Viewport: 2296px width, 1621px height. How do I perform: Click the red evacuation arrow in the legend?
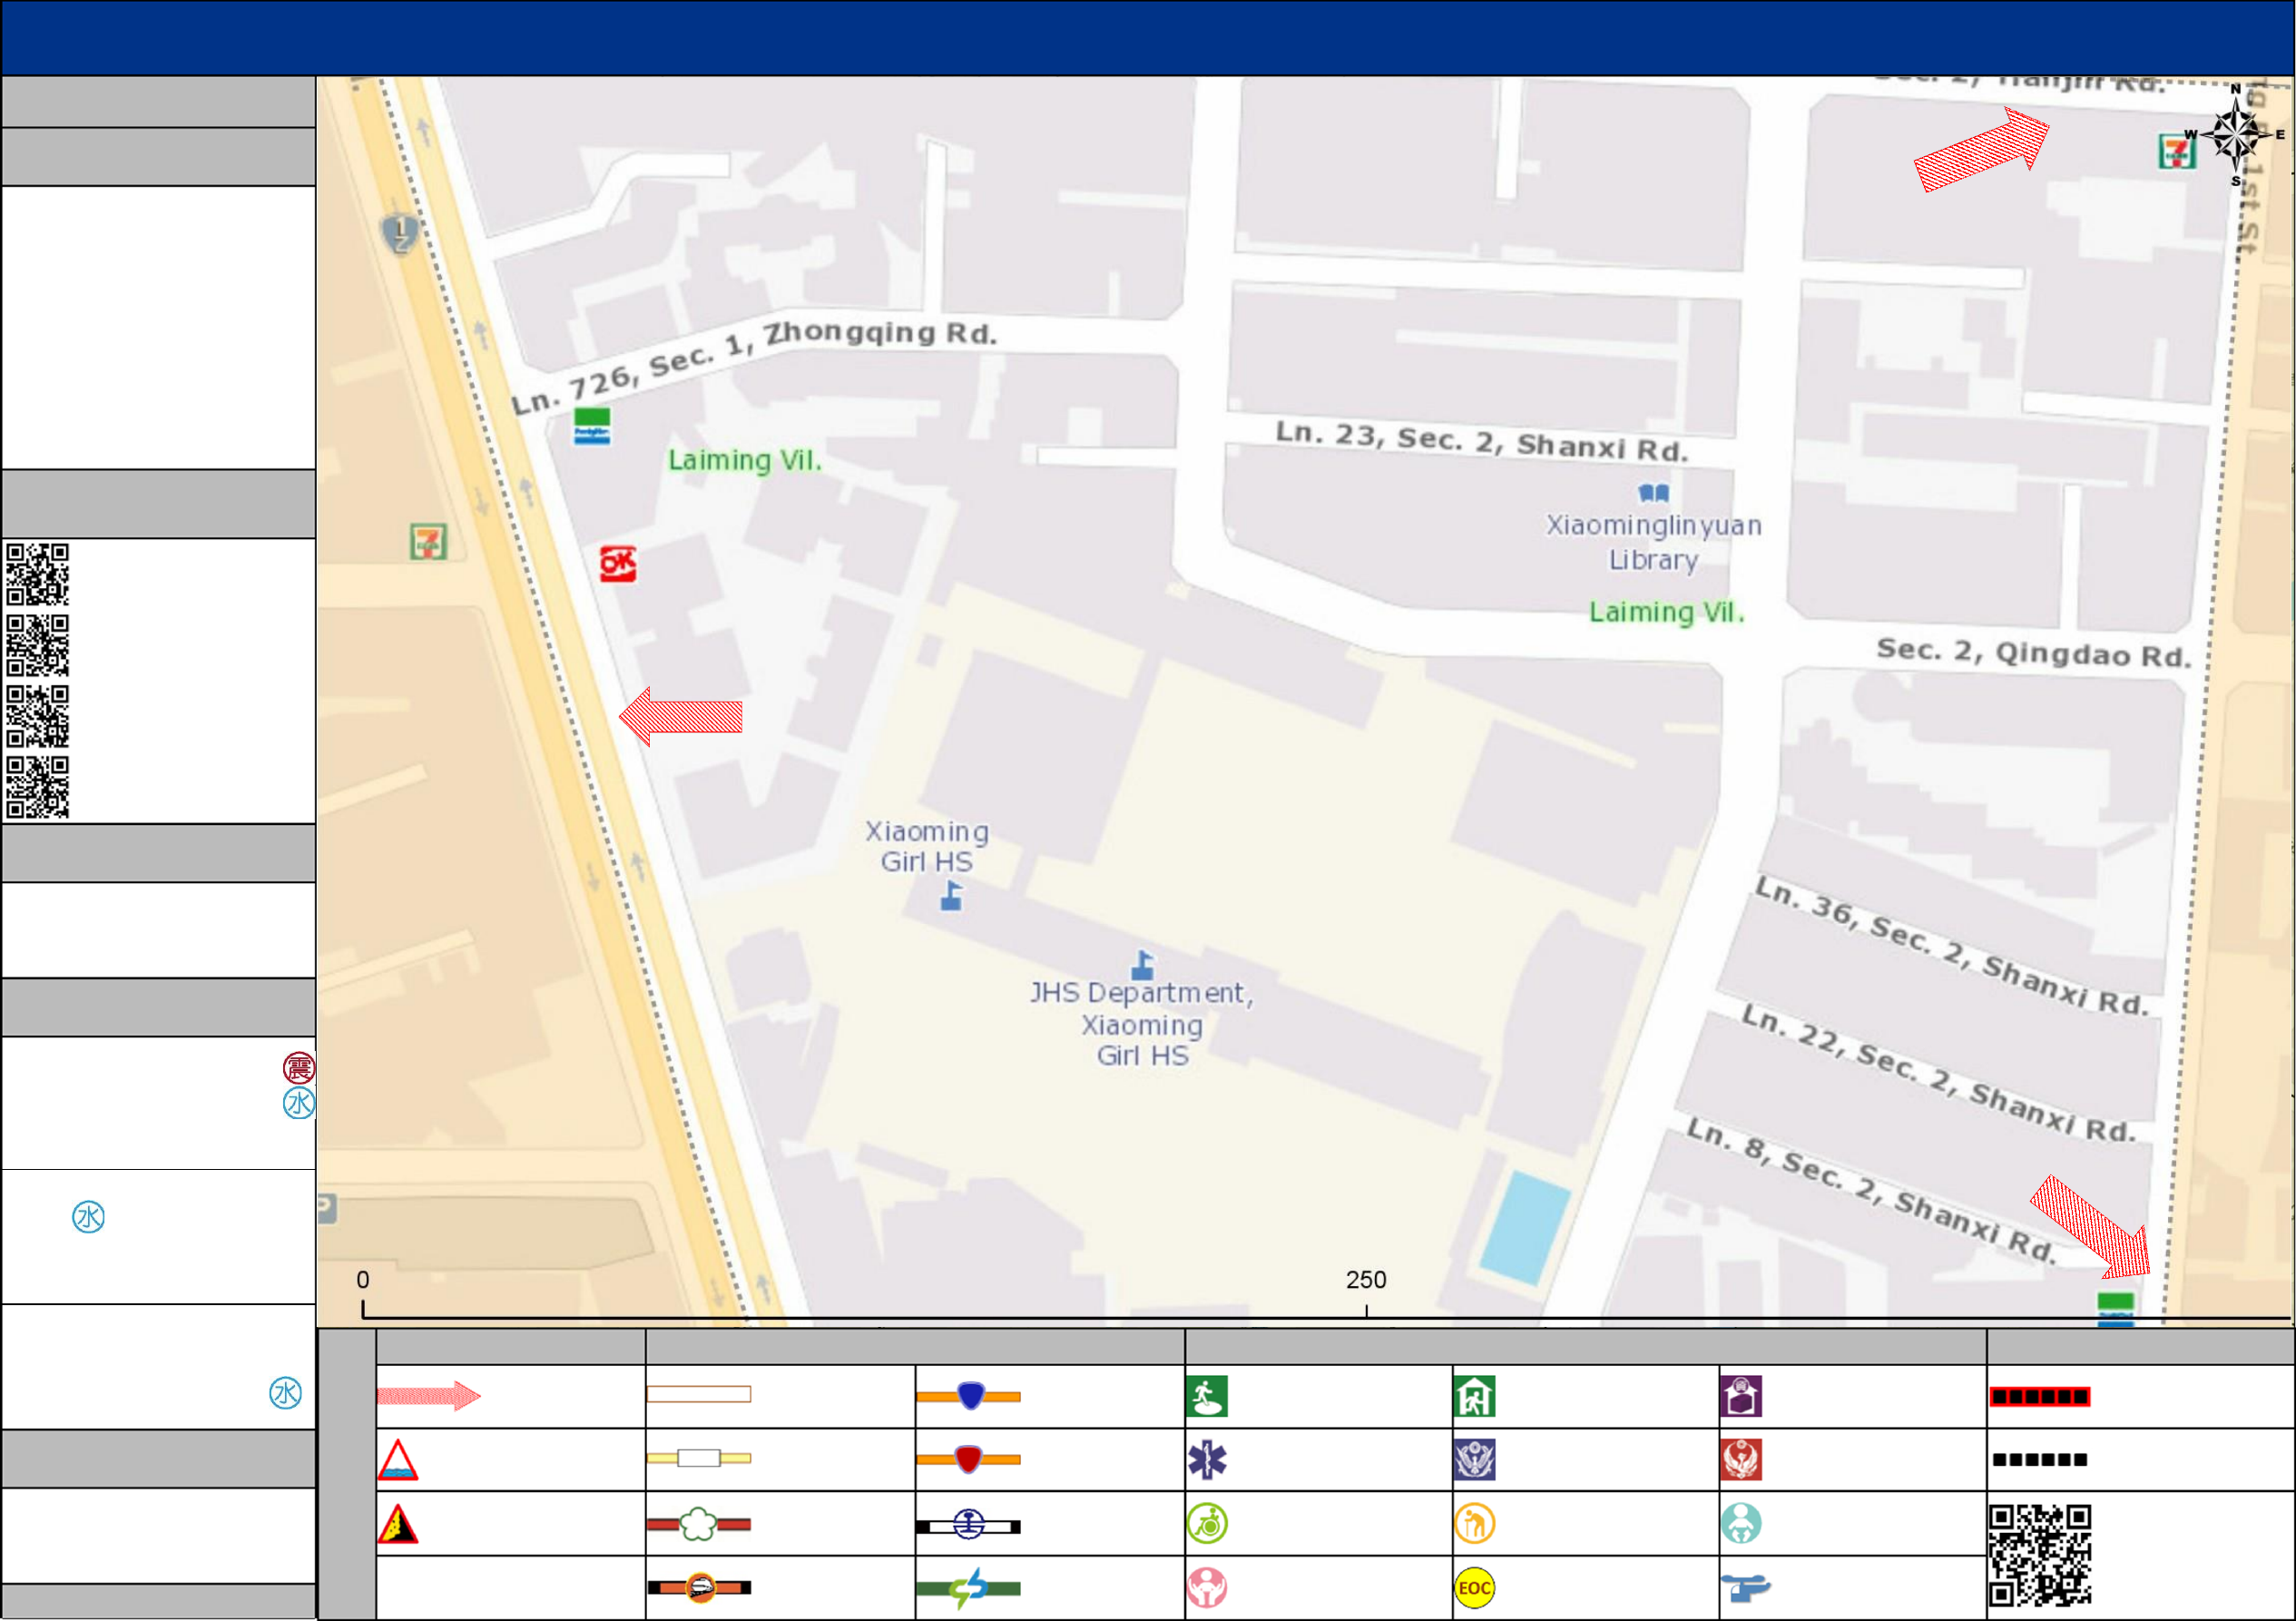point(429,1396)
